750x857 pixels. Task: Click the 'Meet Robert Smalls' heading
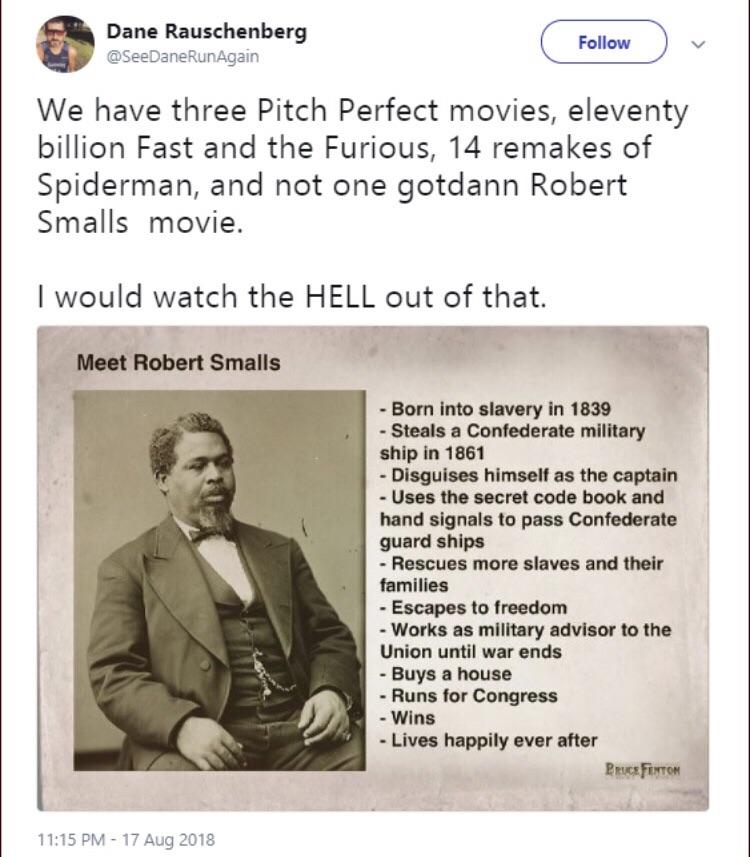(x=178, y=362)
